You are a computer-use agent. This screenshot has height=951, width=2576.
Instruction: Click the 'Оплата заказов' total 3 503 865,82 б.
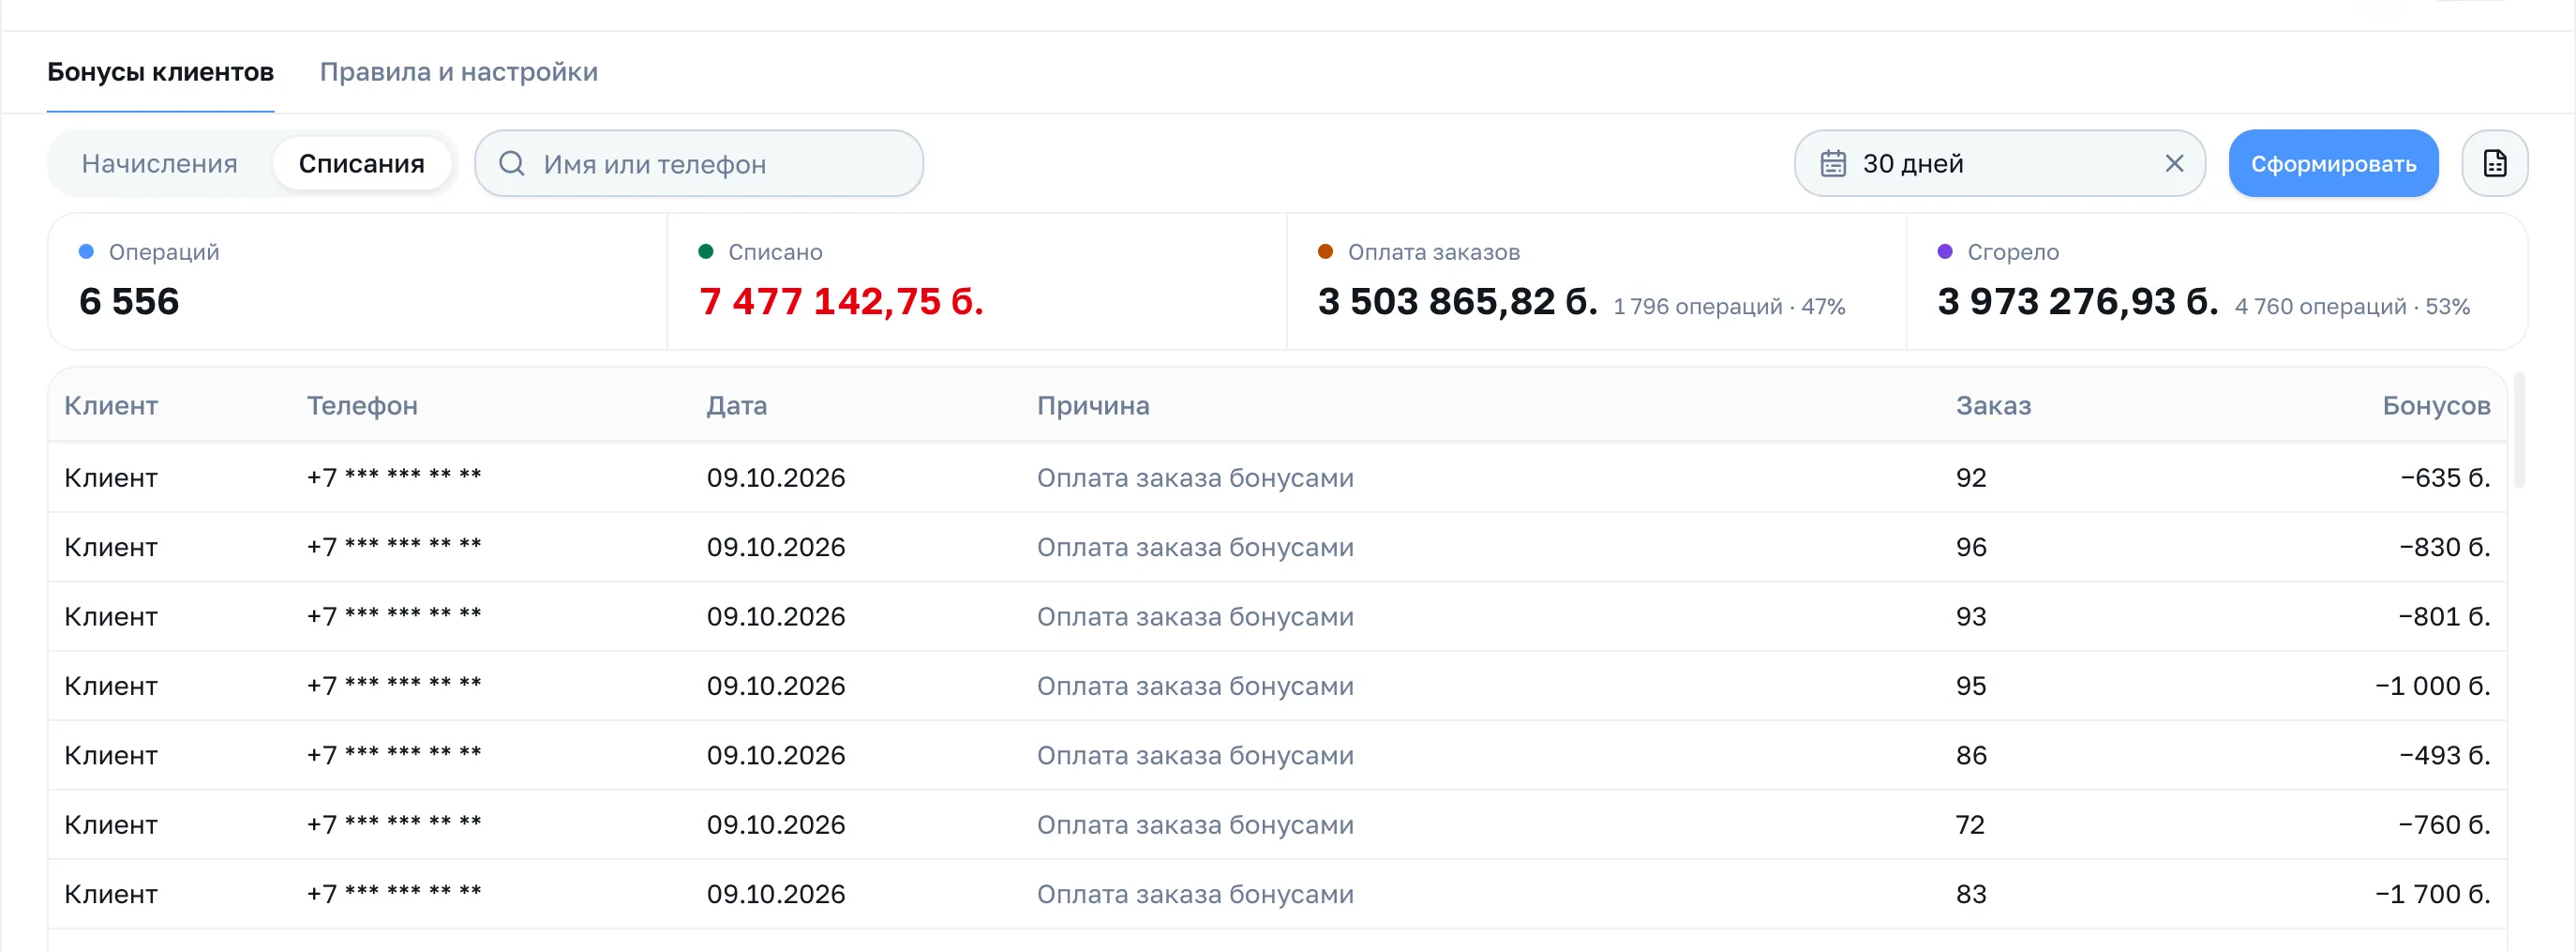[1458, 301]
